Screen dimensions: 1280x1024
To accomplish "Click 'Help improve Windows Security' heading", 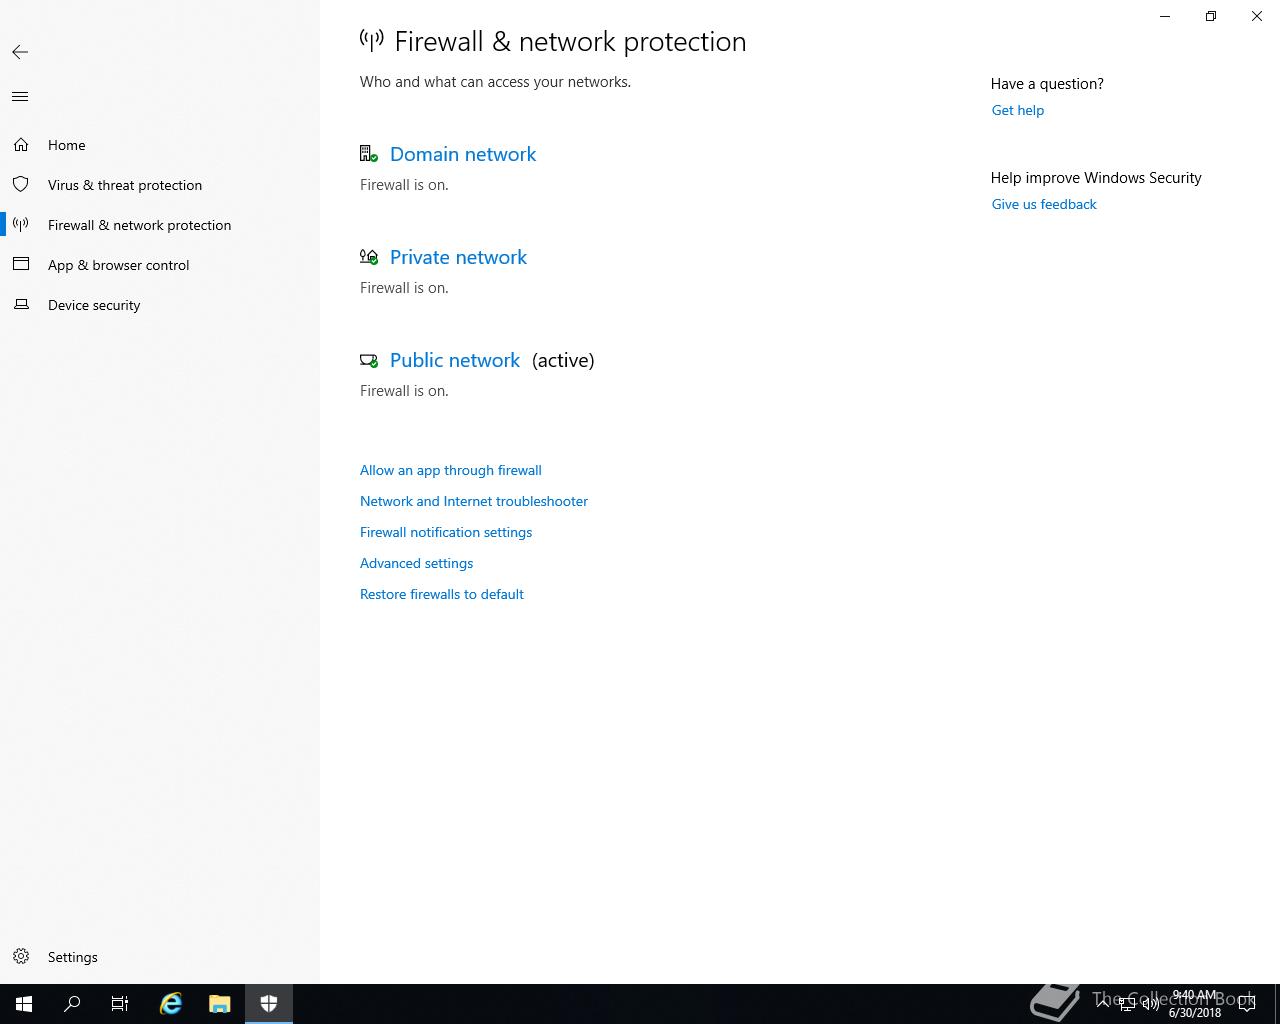I will 1096,178.
